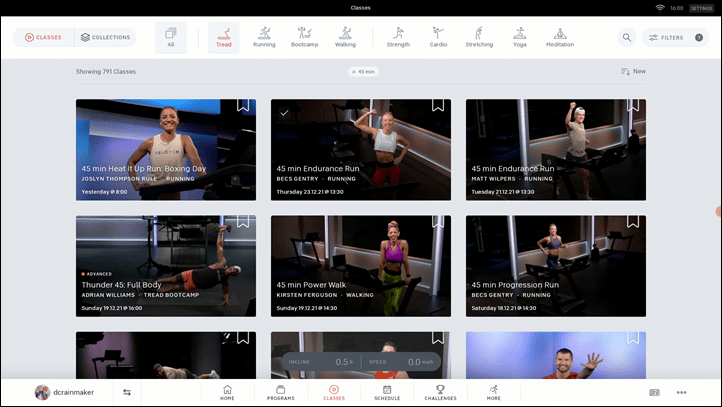The width and height of the screenshot is (722, 407).
Task: Go to the Programs tab
Action: [x=280, y=393]
